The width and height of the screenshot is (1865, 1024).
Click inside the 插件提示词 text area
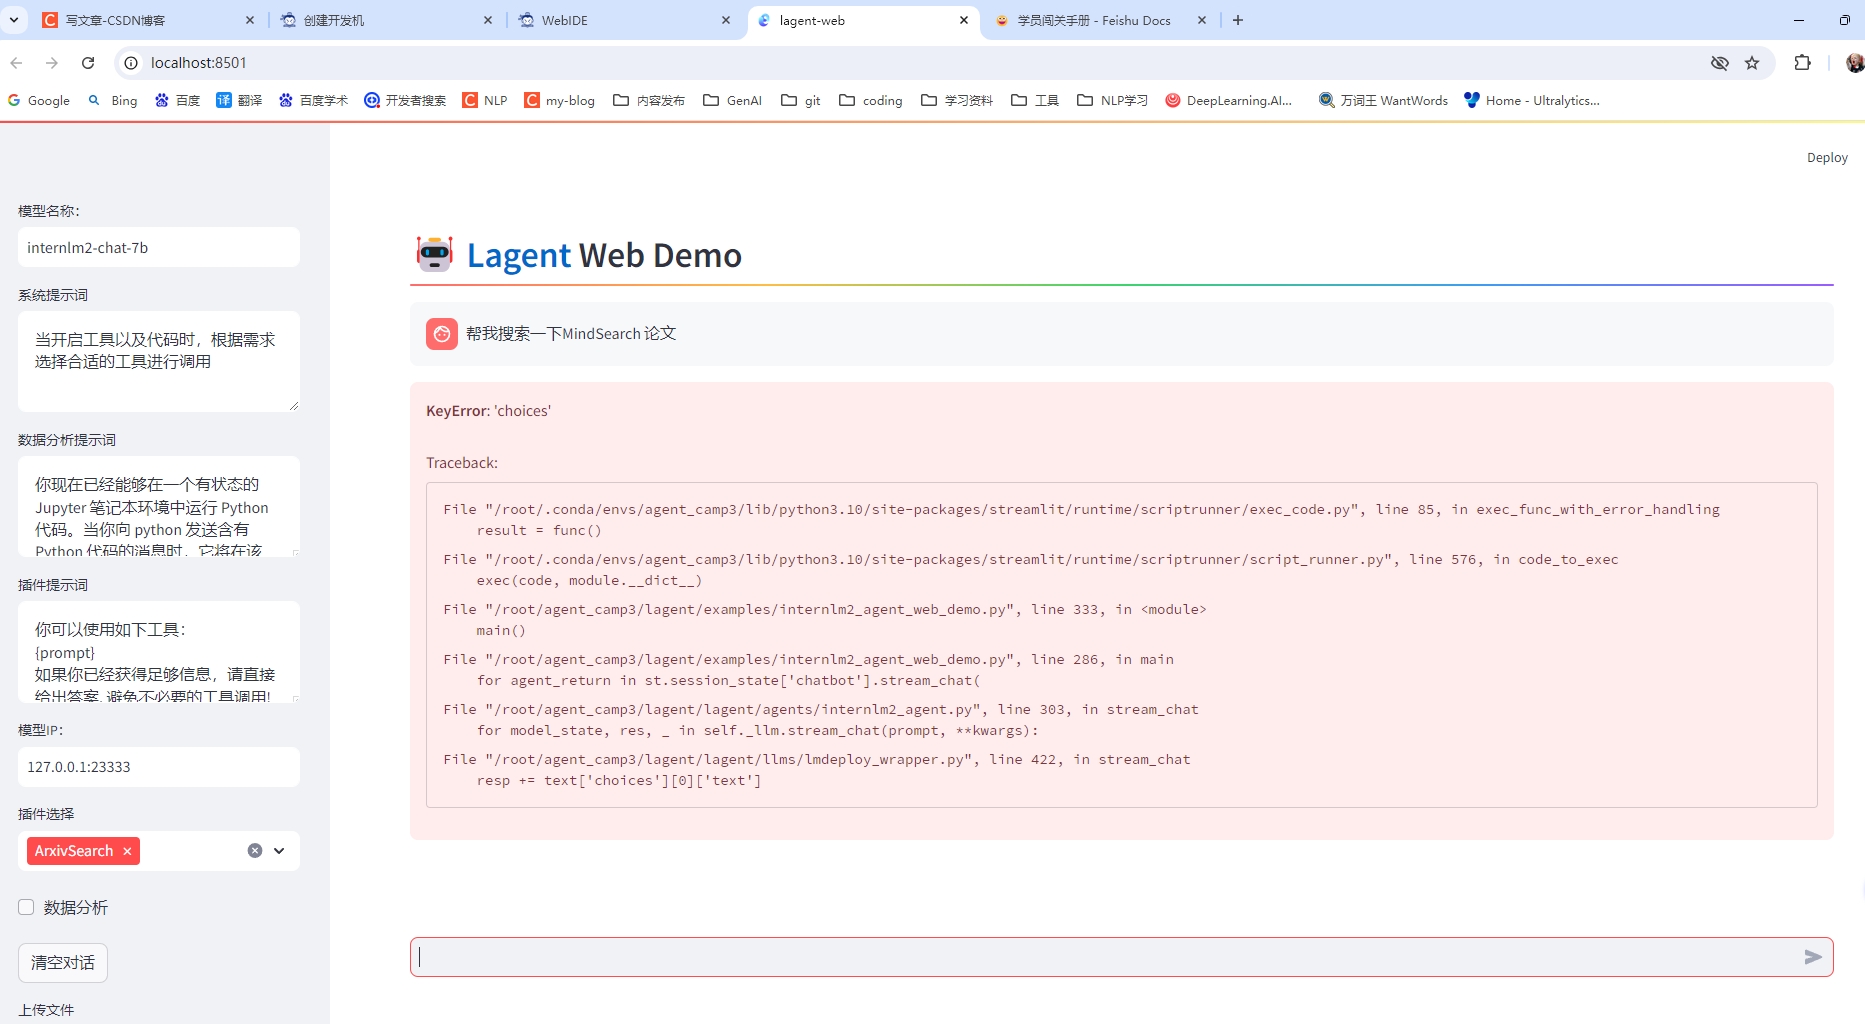[x=159, y=651]
